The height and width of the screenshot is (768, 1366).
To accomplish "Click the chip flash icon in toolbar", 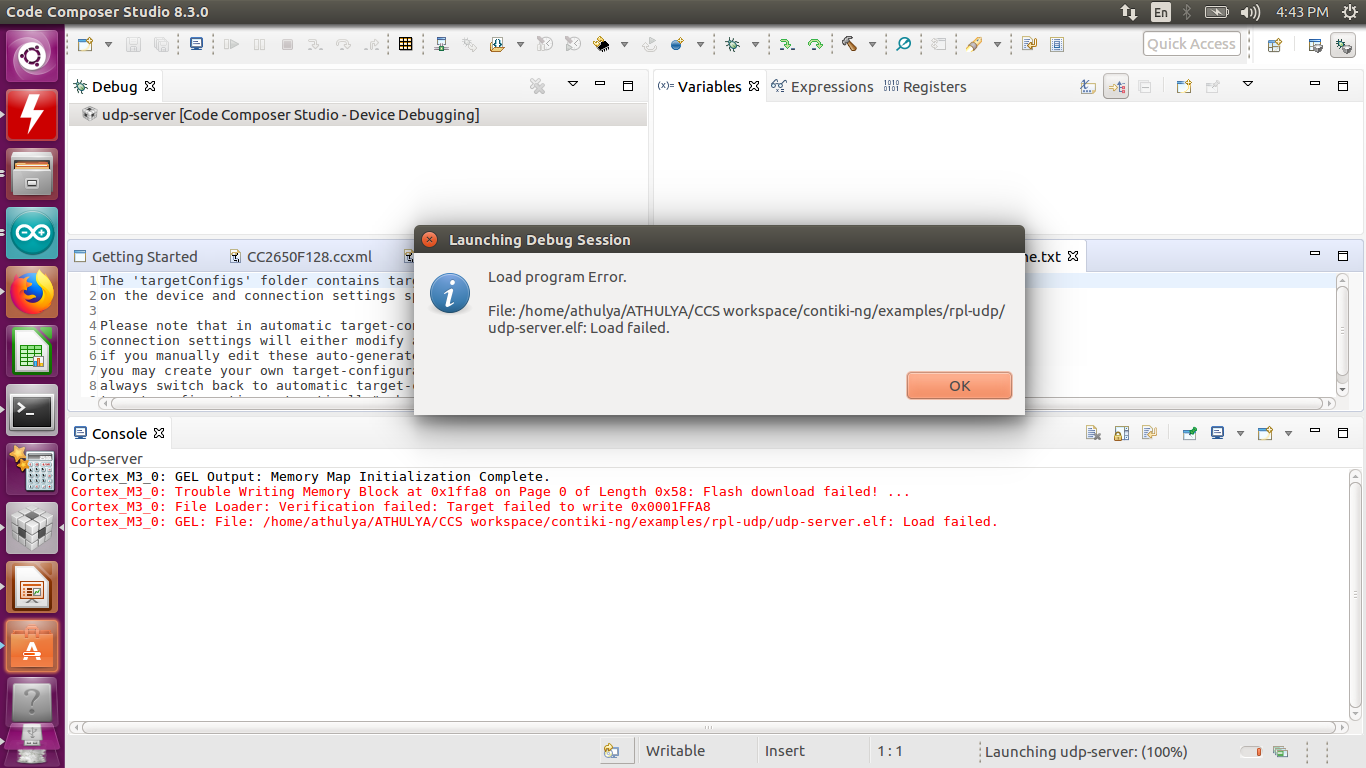I will (x=601, y=44).
